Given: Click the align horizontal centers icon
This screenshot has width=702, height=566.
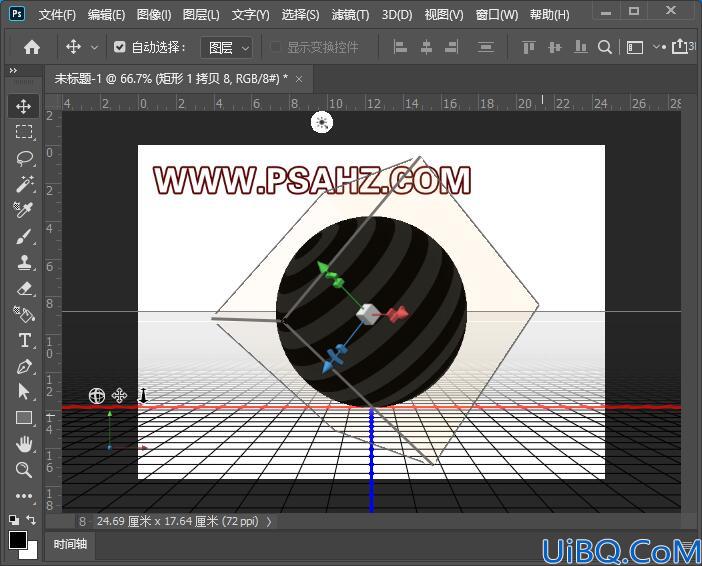Looking at the screenshot, I should [x=426, y=47].
